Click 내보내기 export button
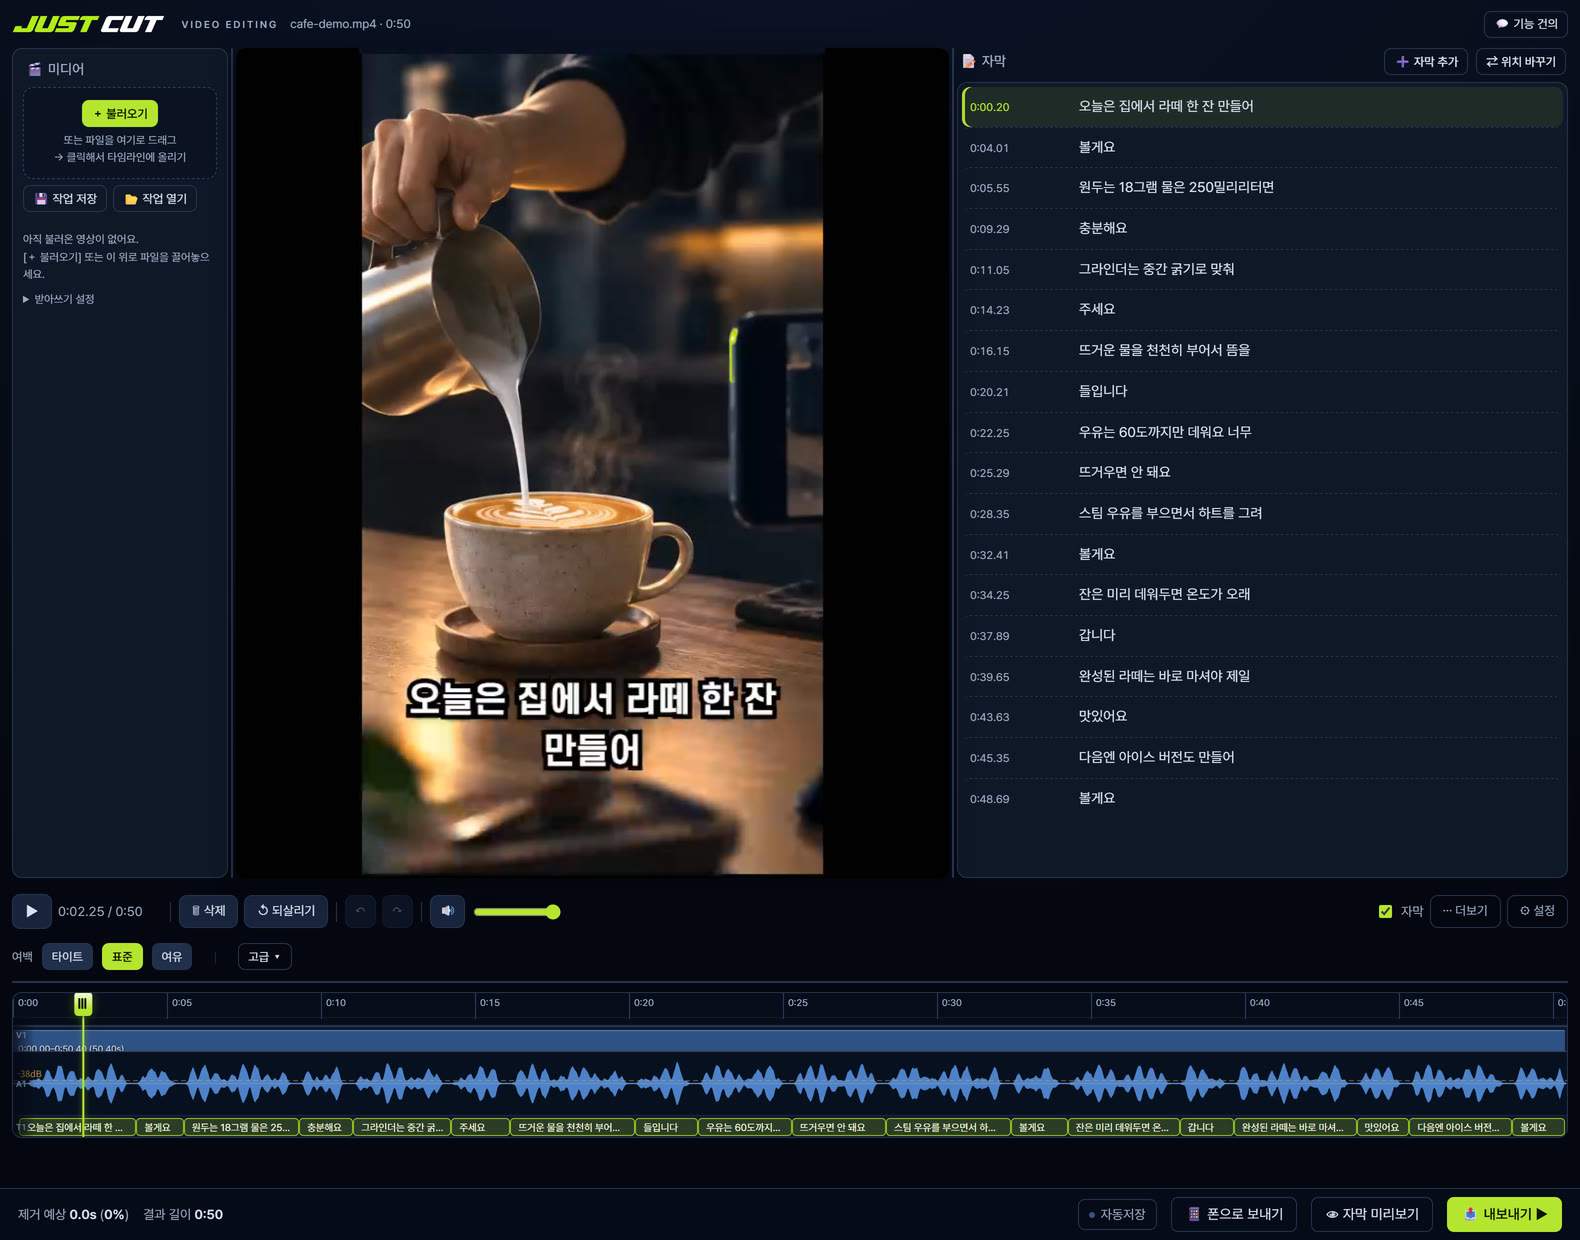Image resolution: width=1580 pixels, height=1240 pixels. (x=1504, y=1214)
